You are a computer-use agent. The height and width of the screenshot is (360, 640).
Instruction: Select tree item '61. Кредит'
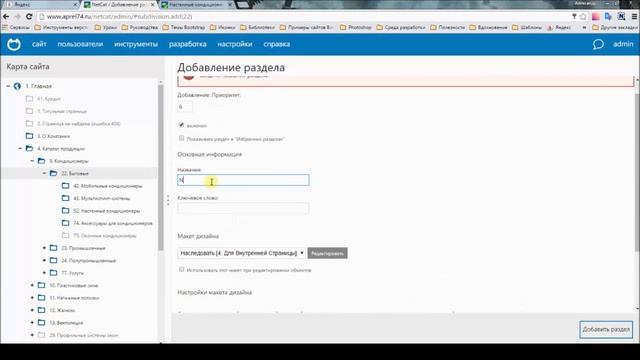[x=49, y=98]
